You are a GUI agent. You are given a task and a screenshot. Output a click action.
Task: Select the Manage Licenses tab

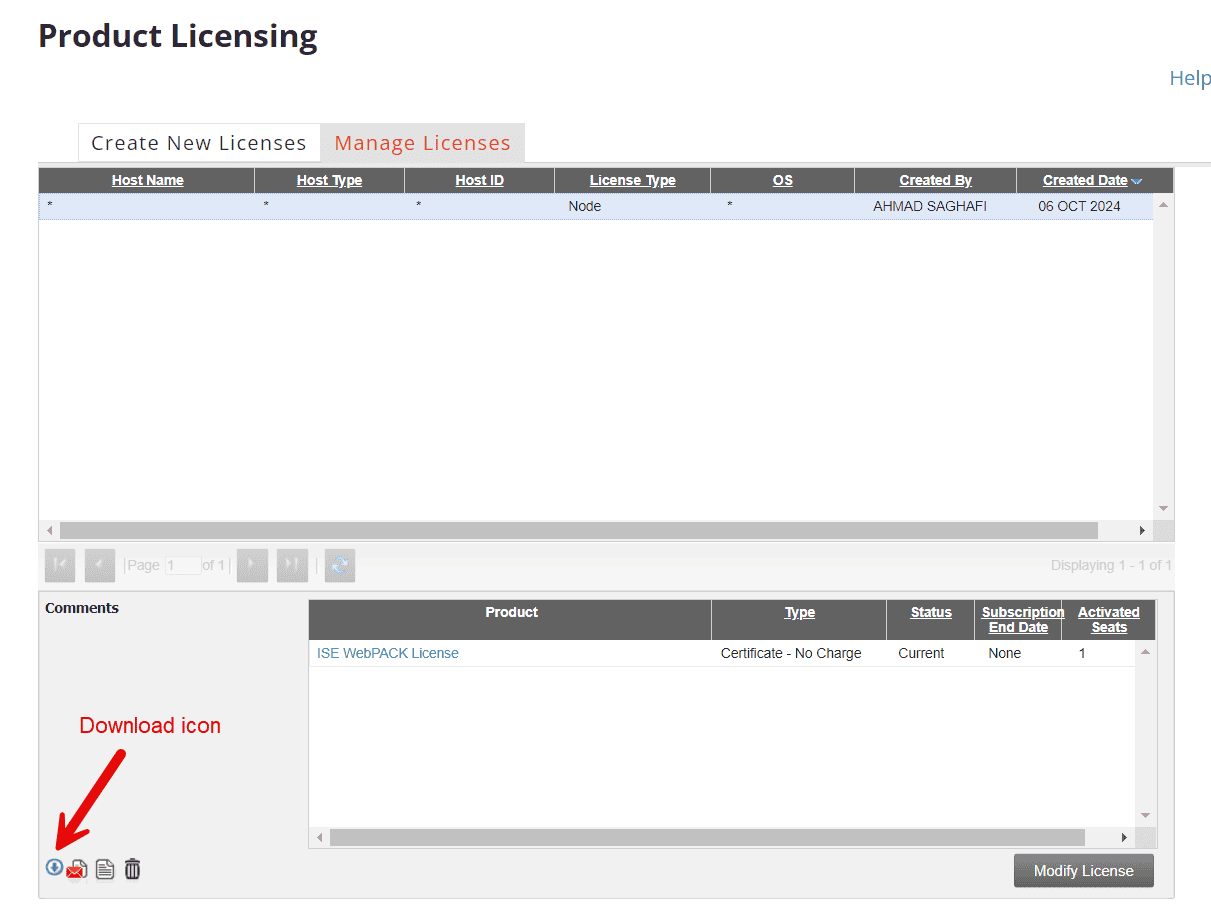[422, 142]
